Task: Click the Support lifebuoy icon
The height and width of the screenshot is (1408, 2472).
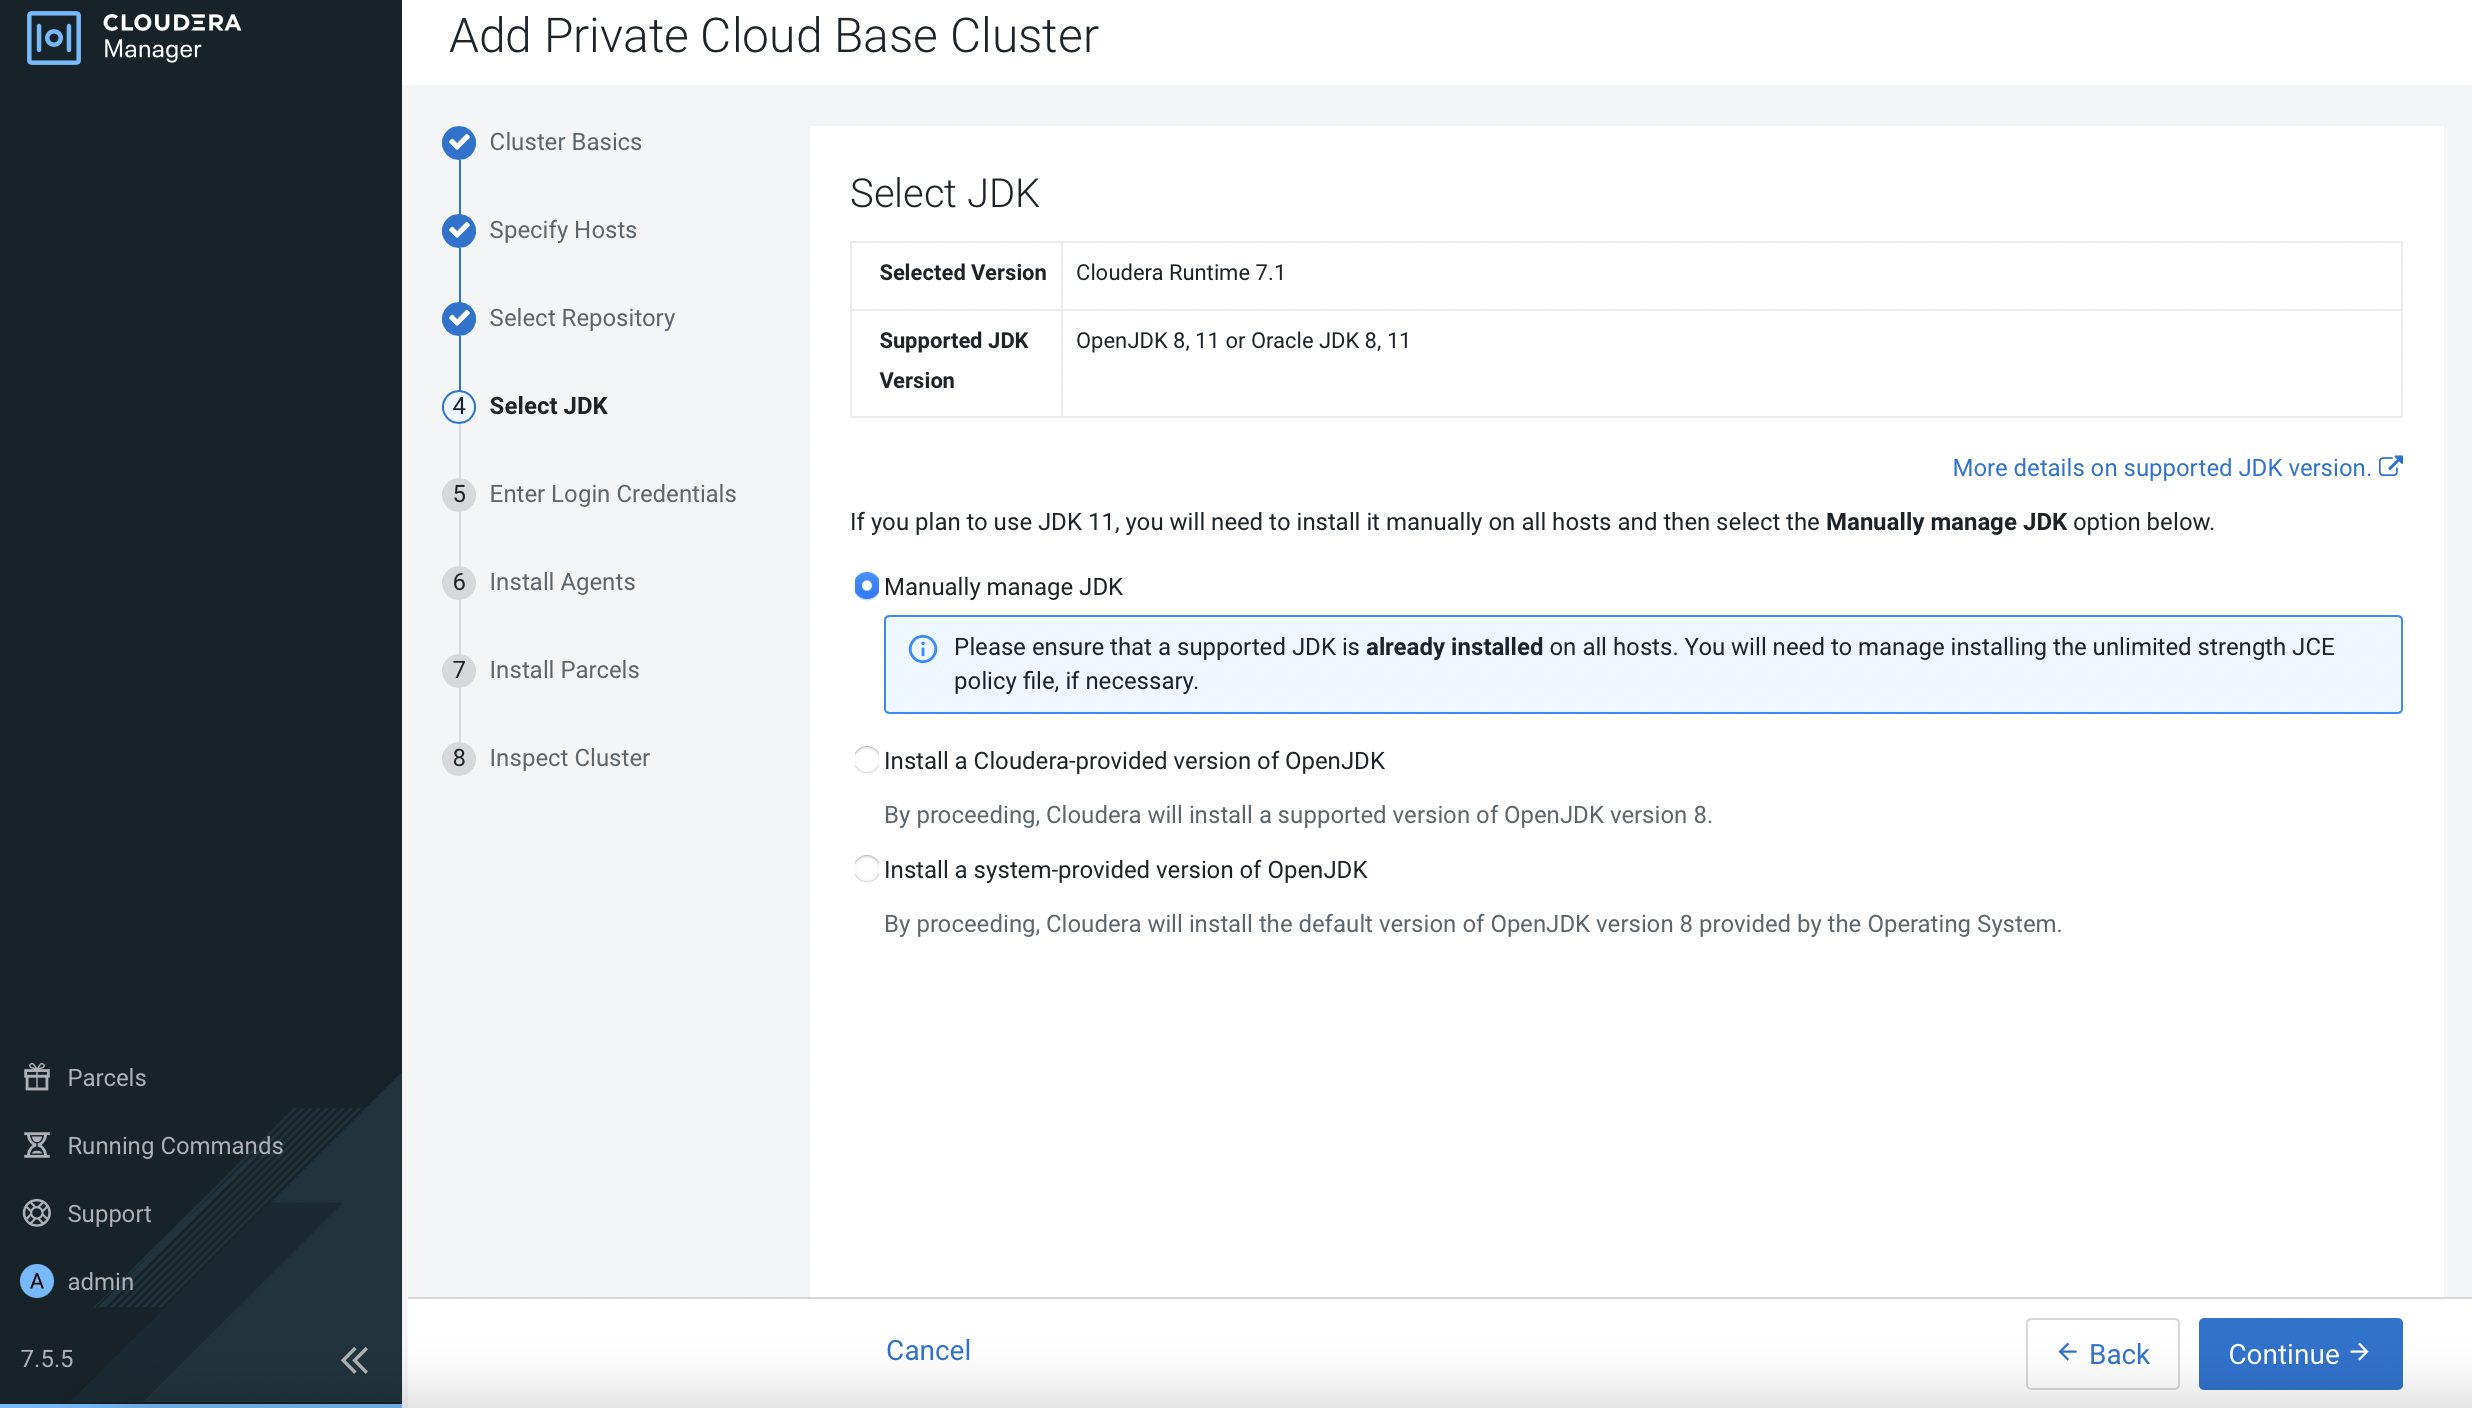Action: [37, 1213]
